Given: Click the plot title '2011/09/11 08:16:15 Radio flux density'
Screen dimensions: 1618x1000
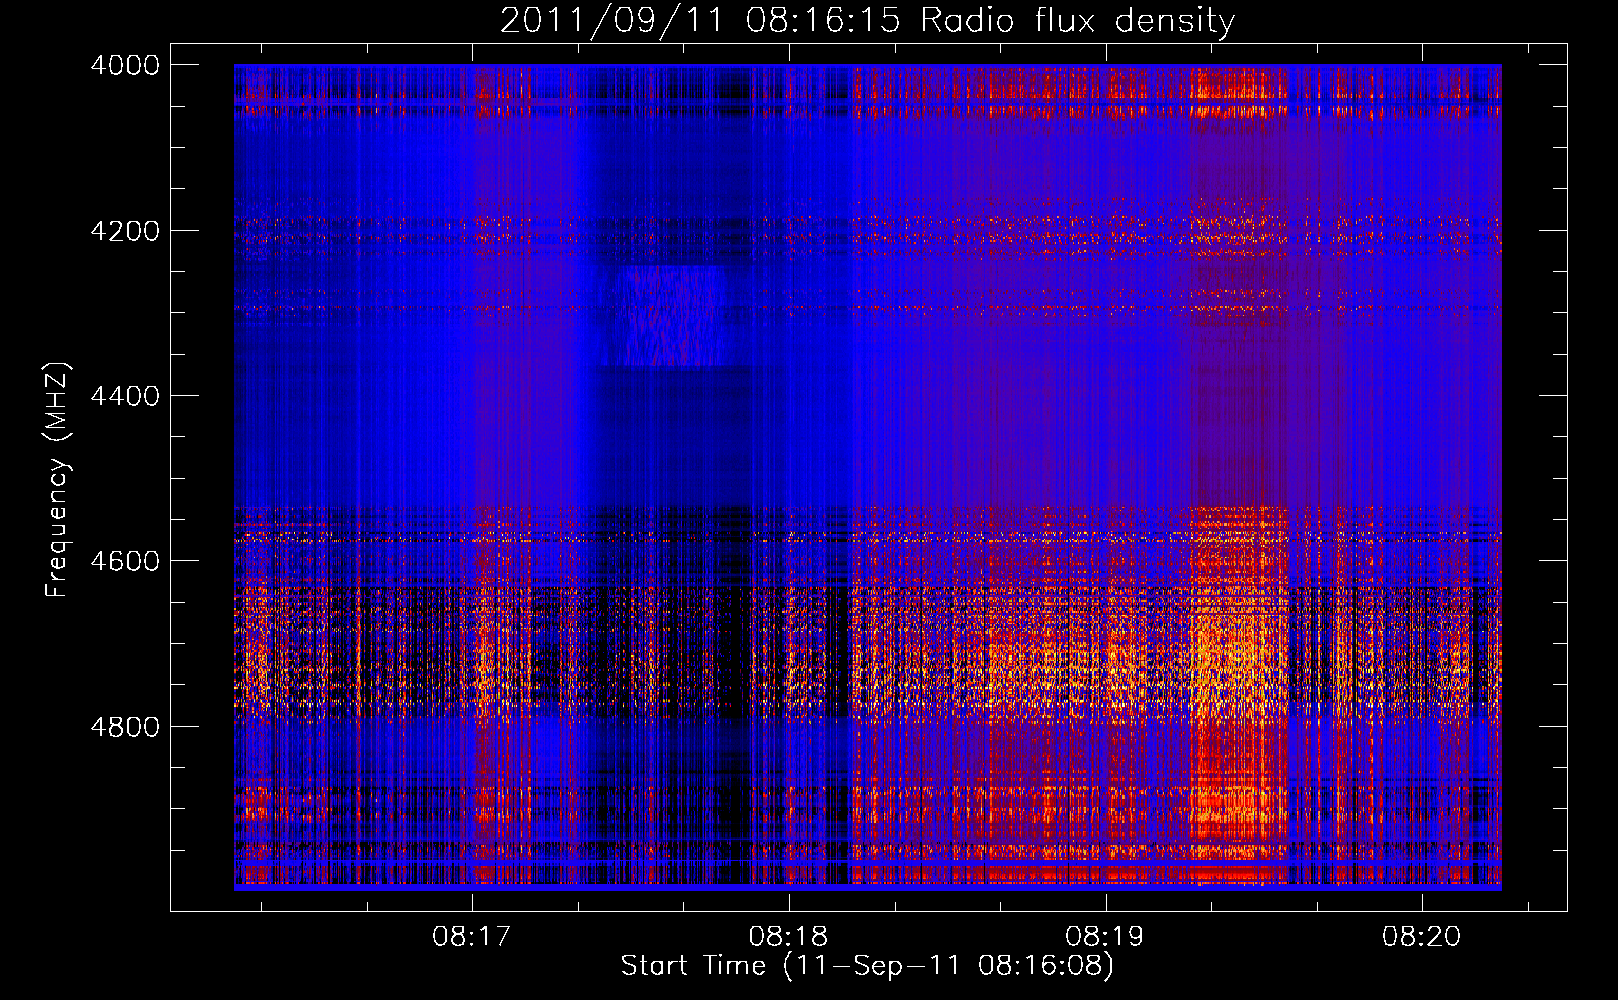Looking at the screenshot, I should tap(867, 20).
